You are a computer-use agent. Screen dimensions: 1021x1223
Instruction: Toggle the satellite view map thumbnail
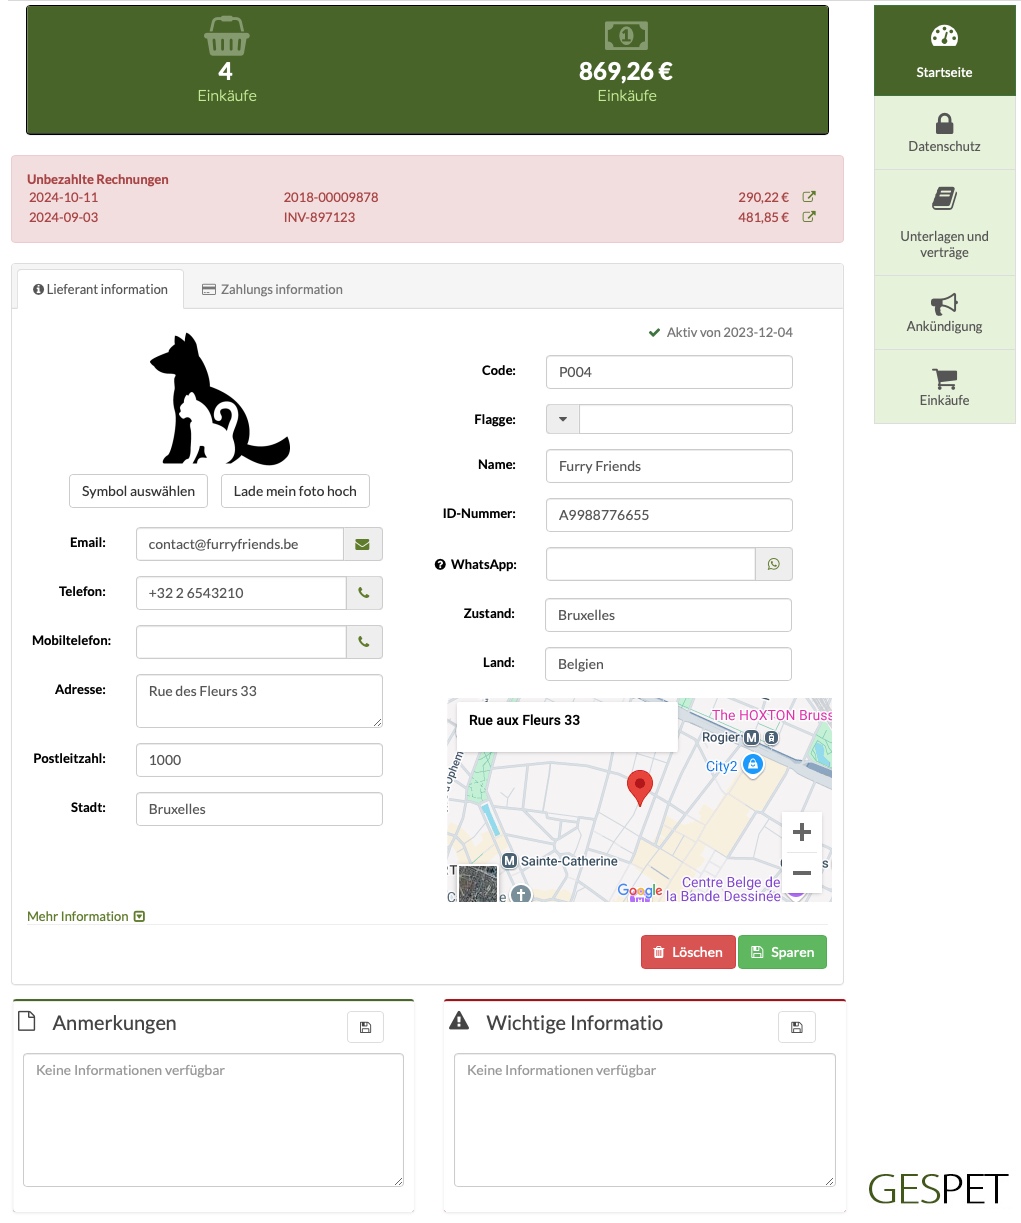tap(478, 884)
